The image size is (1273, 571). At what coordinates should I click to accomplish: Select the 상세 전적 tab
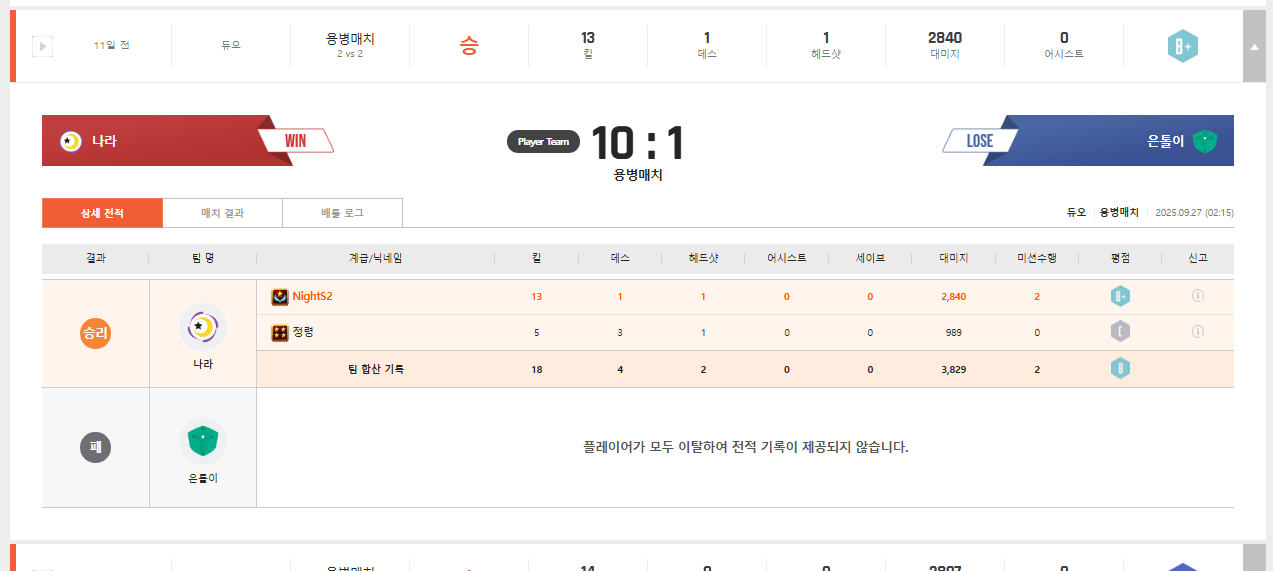pos(102,213)
